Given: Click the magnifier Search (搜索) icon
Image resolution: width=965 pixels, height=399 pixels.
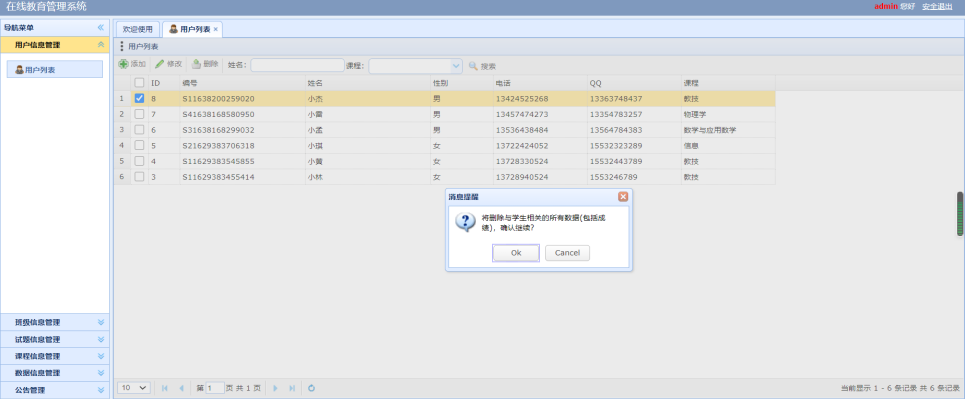Looking at the screenshot, I should 473,66.
